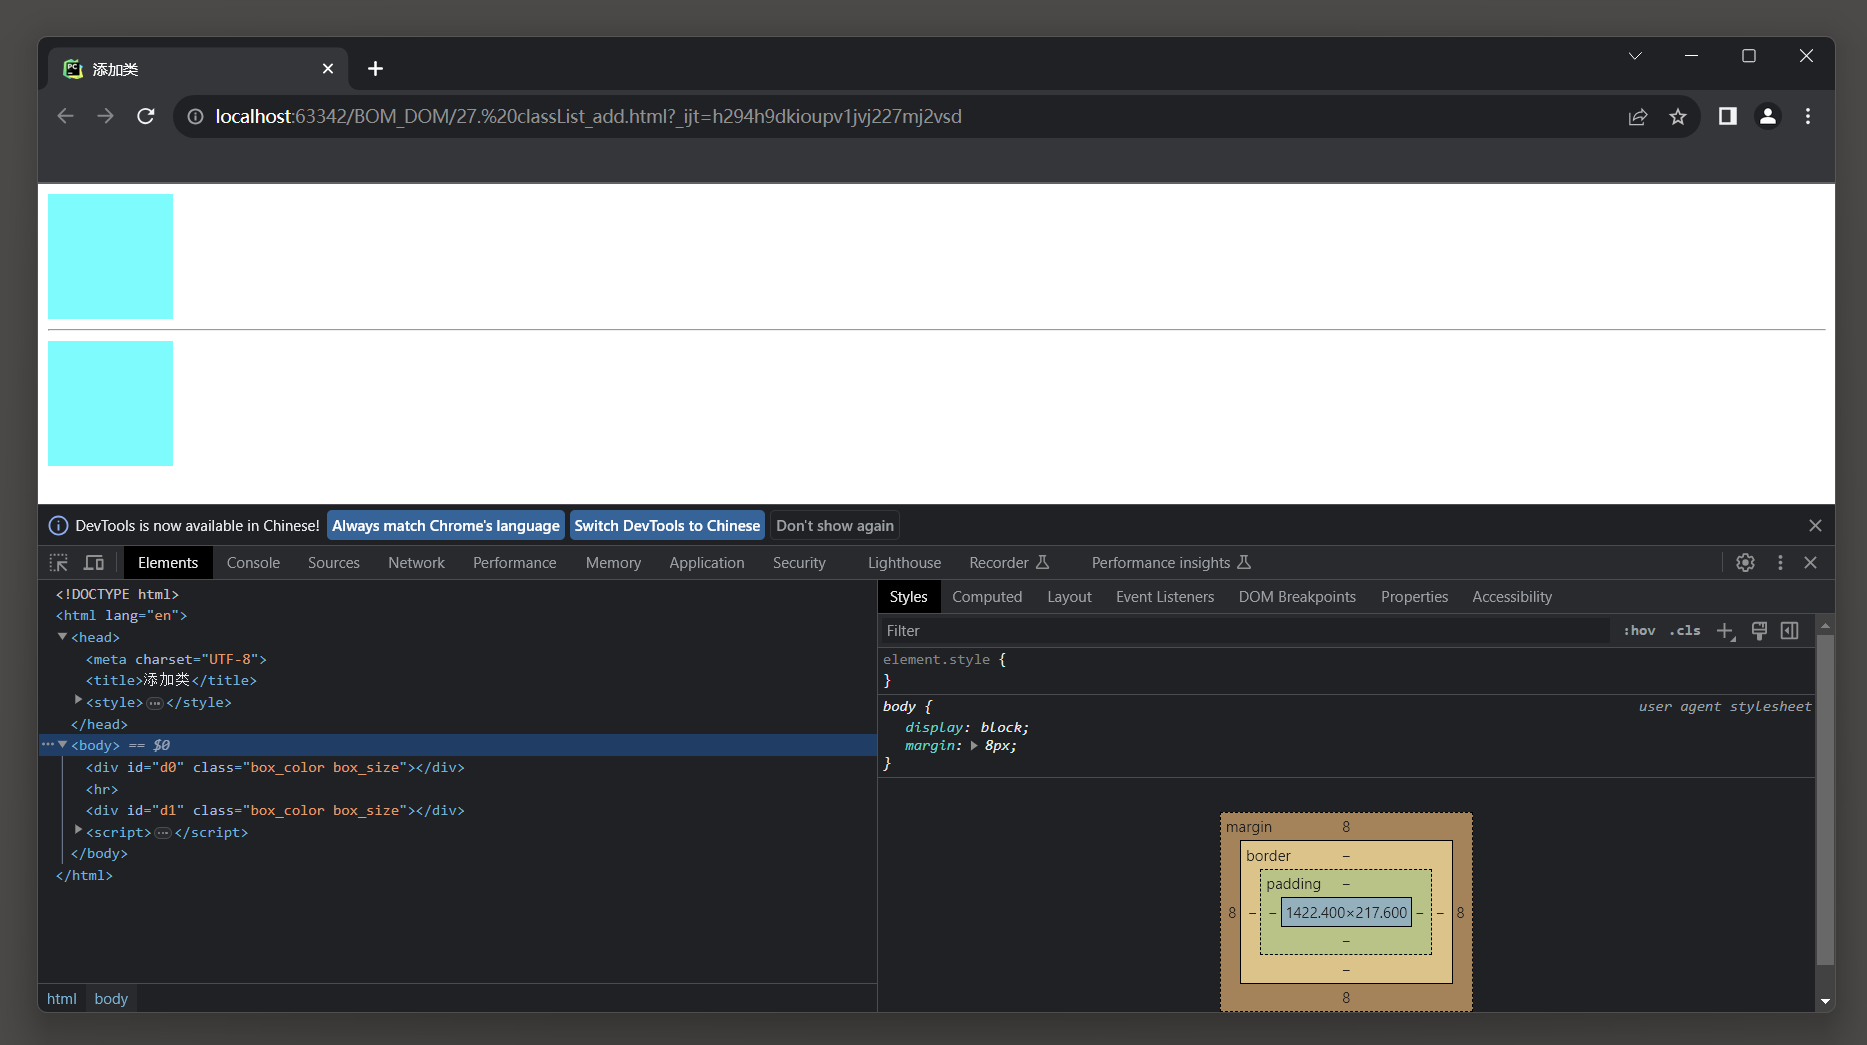Select the DOM Breakpoints tab
1867x1045 pixels.
(x=1297, y=597)
